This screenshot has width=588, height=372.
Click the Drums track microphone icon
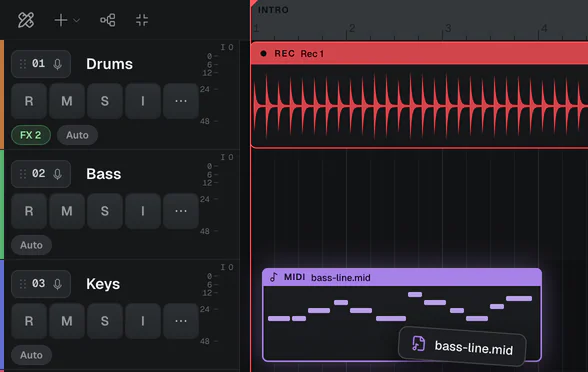pyautogui.click(x=57, y=64)
